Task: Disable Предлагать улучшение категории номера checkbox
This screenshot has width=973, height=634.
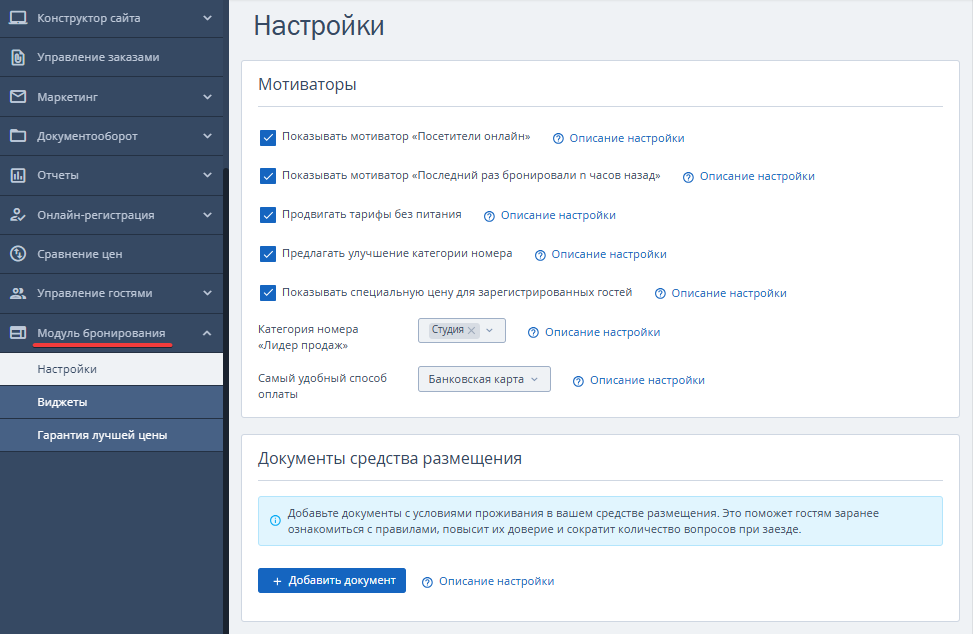Action: point(268,254)
